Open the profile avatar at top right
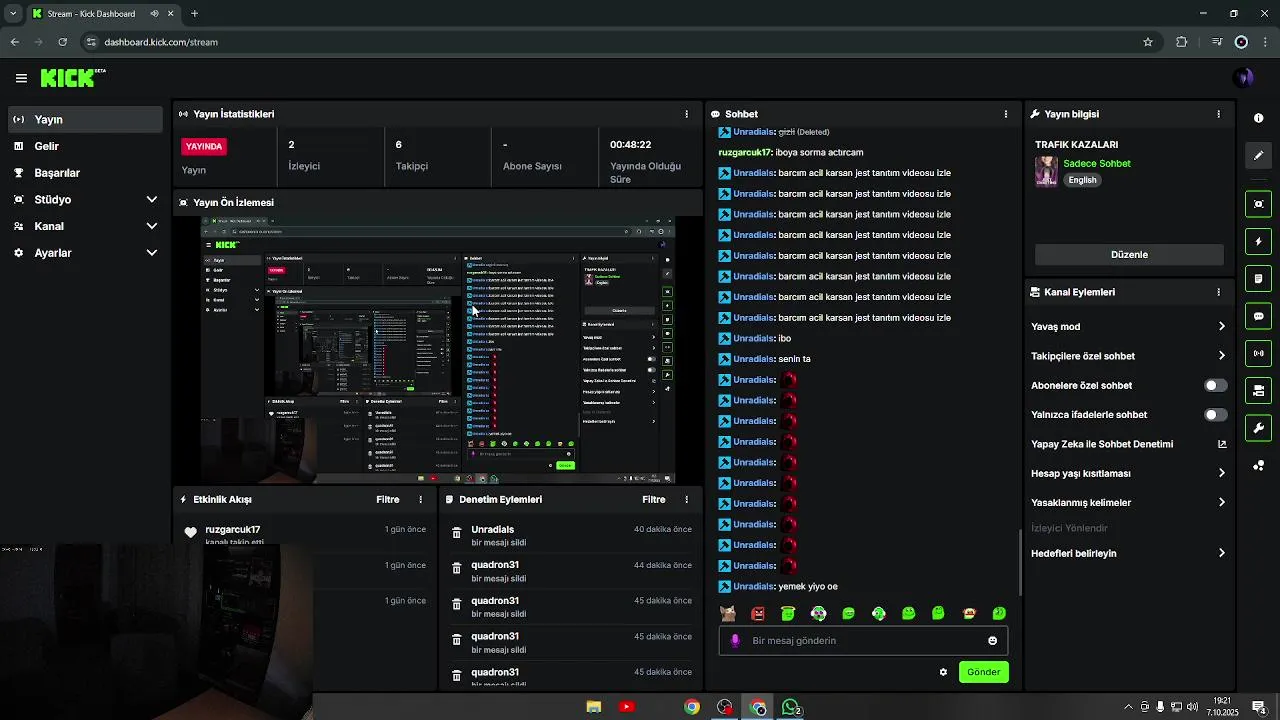 (x=1244, y=78)
